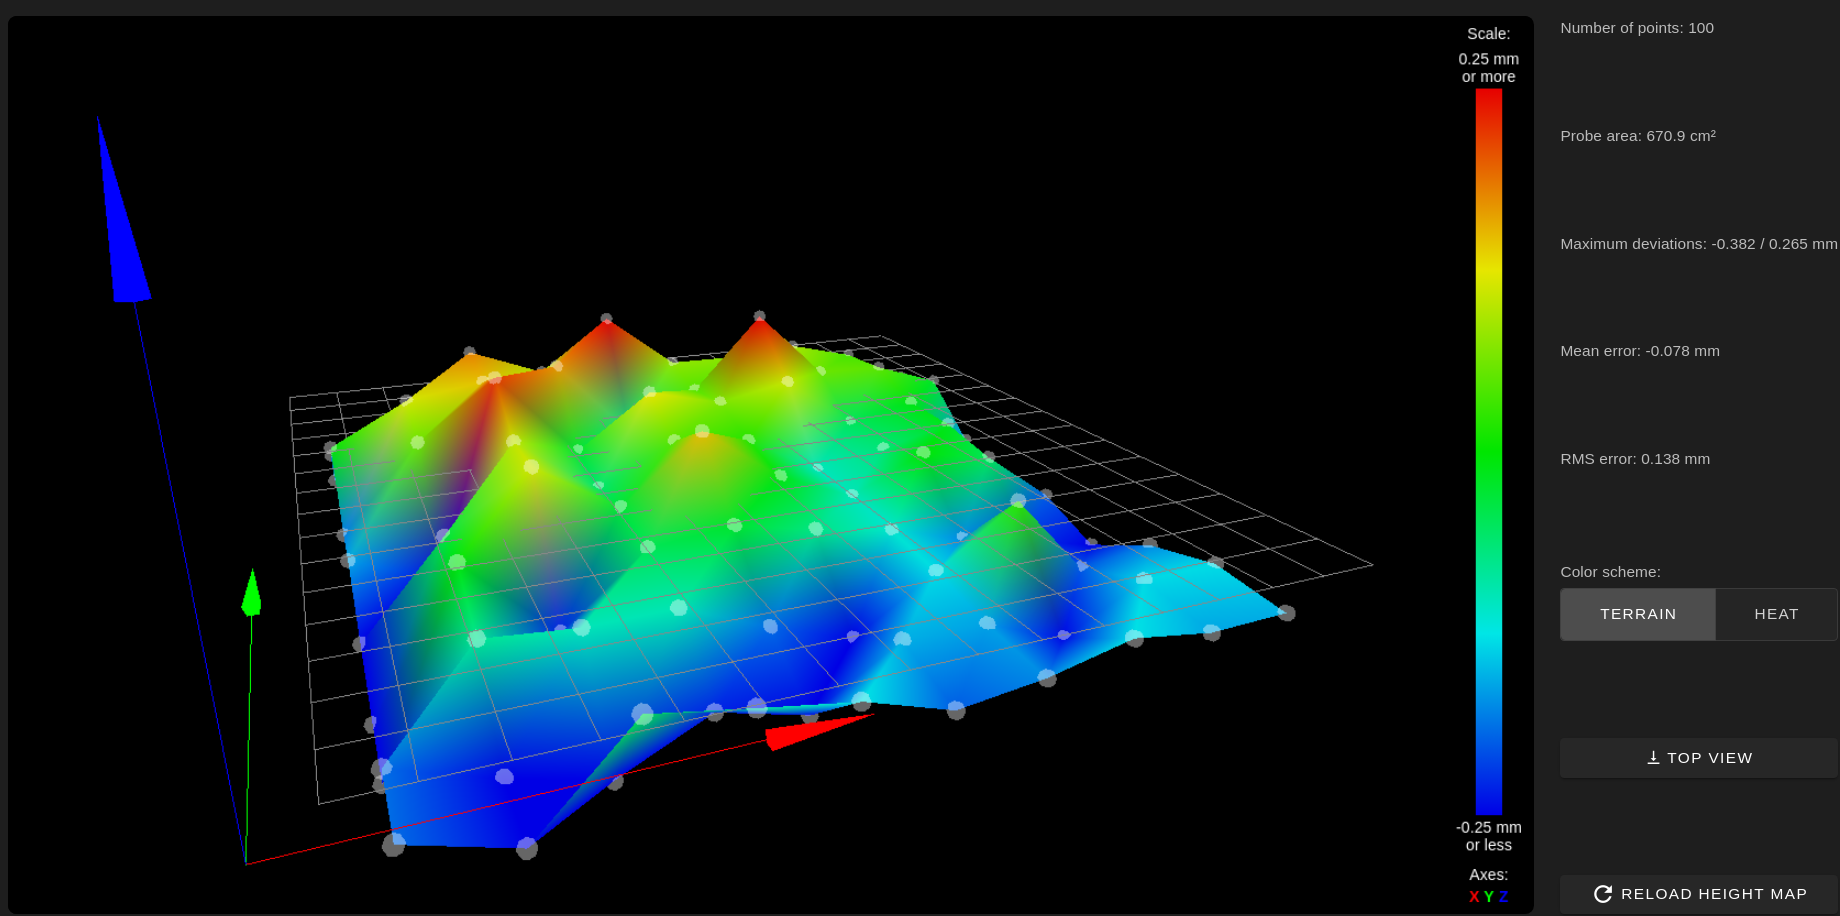Click the Top View button

pyautogui.click(x=1699, y=758)
